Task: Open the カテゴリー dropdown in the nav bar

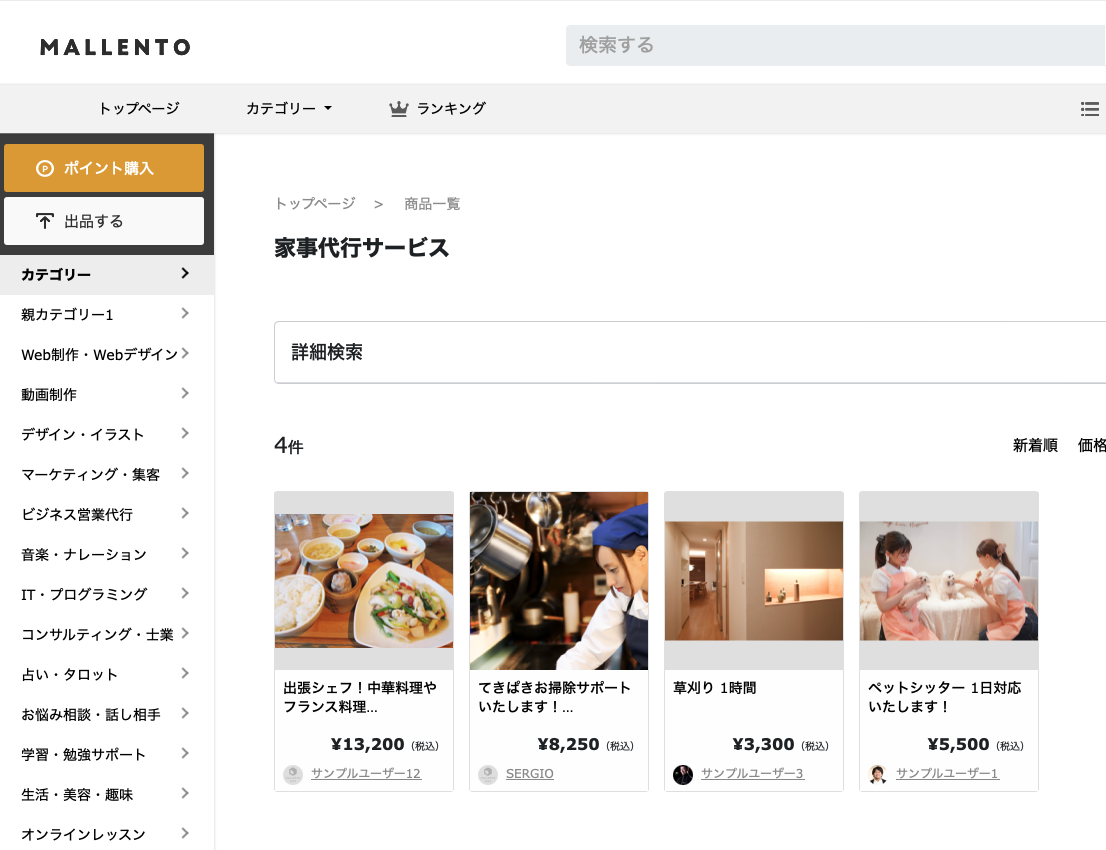Action: tap(288, 109)
